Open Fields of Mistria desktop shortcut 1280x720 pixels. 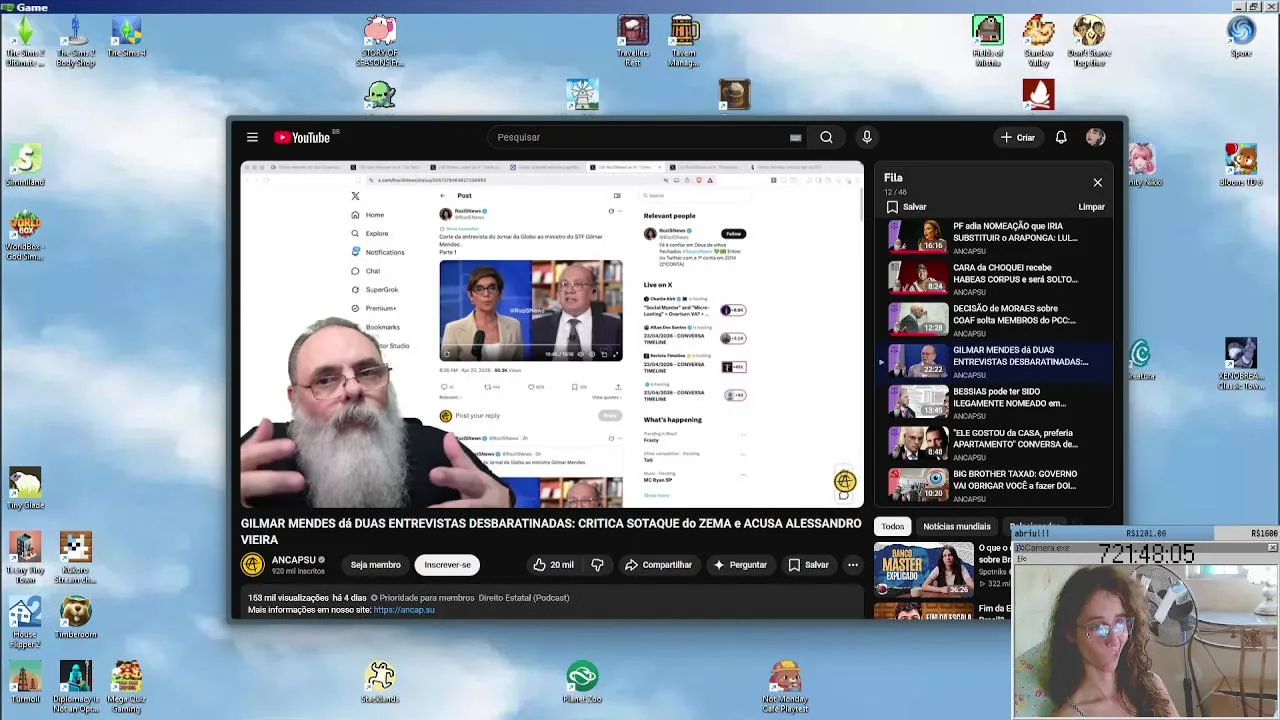click(x=988, y=42)
